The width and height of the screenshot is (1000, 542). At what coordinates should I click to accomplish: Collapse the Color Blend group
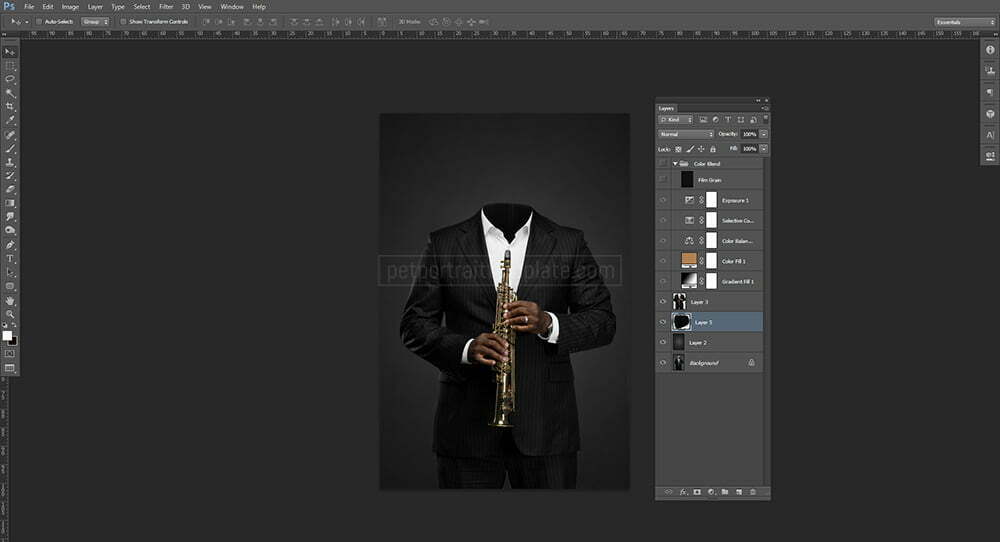point(675,163)
